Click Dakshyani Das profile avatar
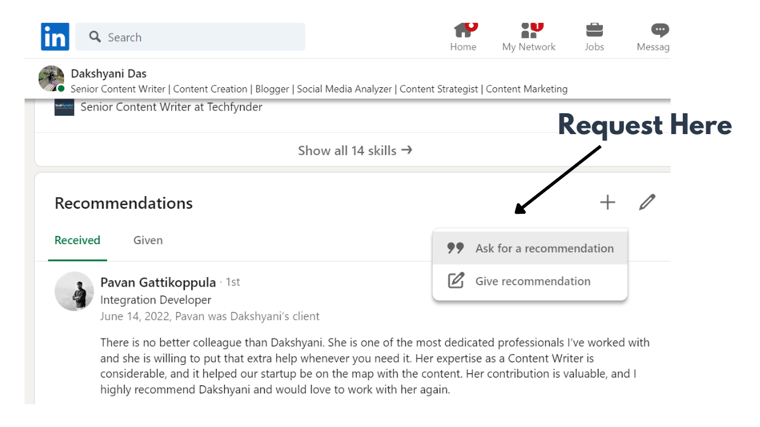 click(x=51, y=79)
